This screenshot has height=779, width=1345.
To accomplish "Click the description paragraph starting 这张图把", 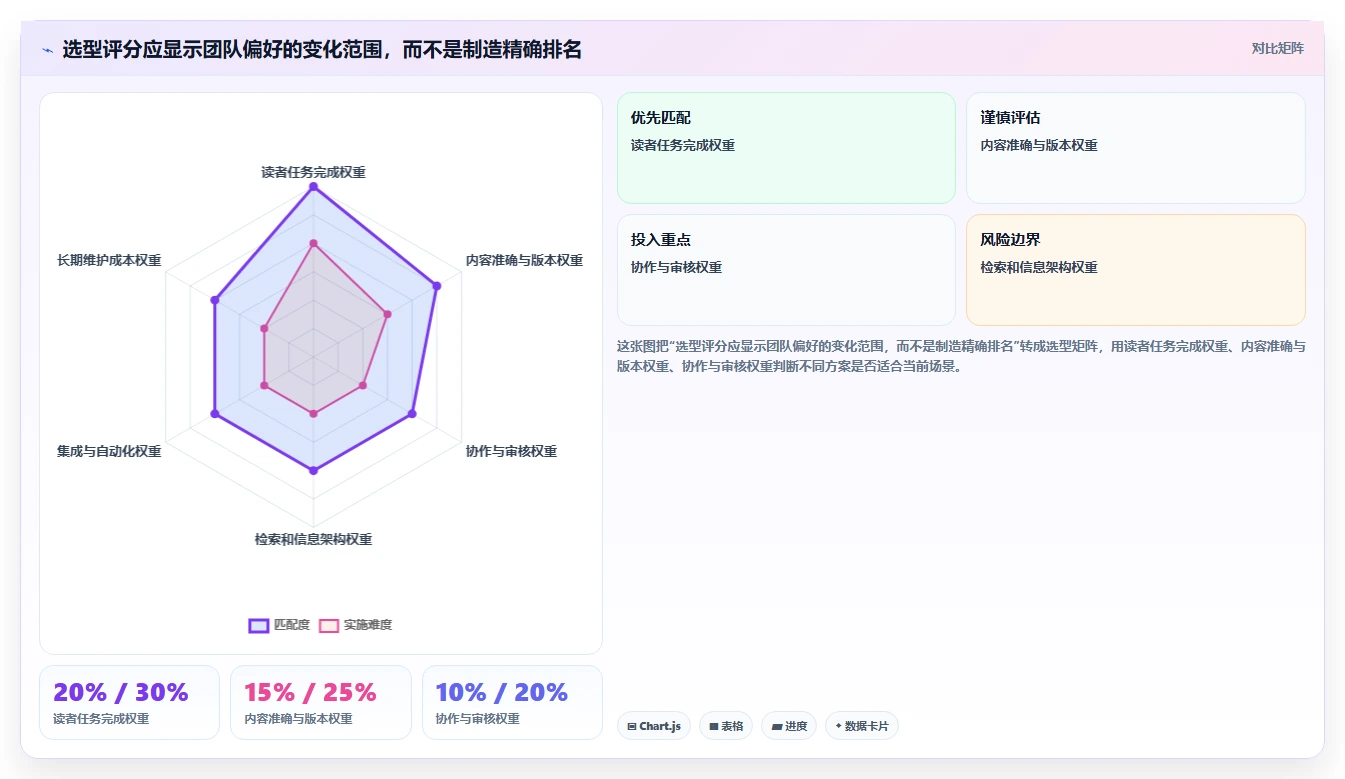I will 961,356.
